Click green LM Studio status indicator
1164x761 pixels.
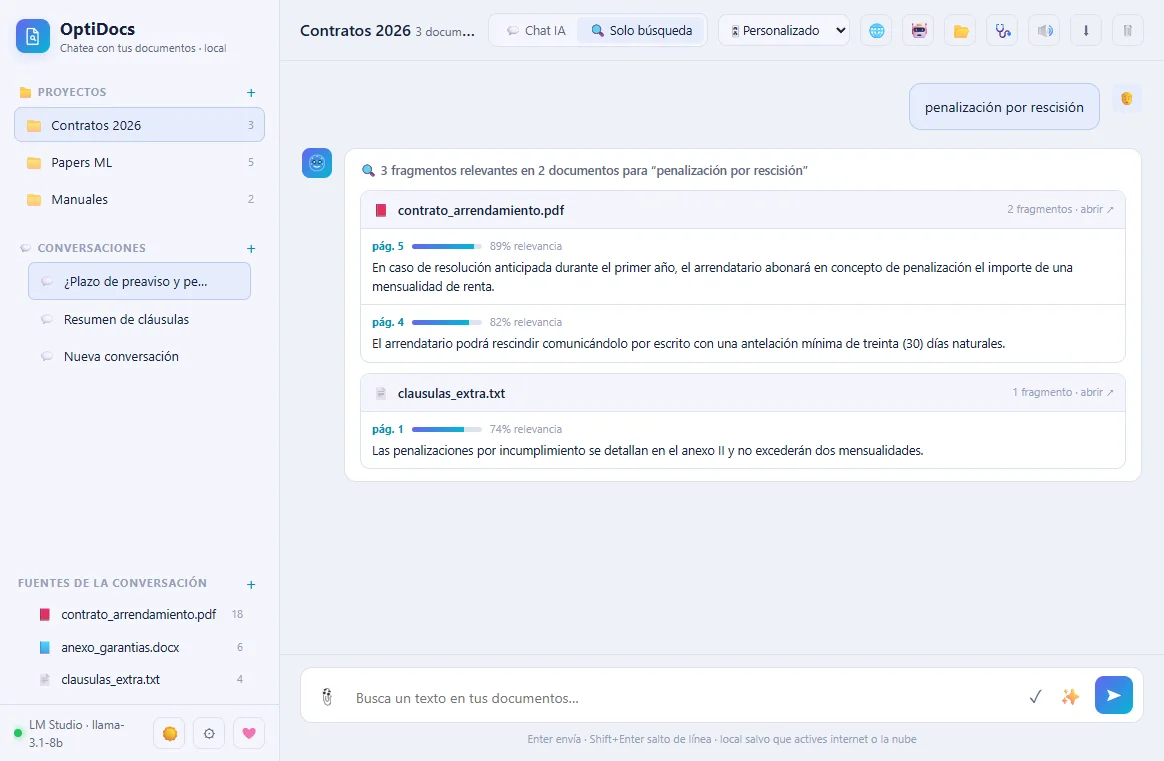[x=18, y=733]
